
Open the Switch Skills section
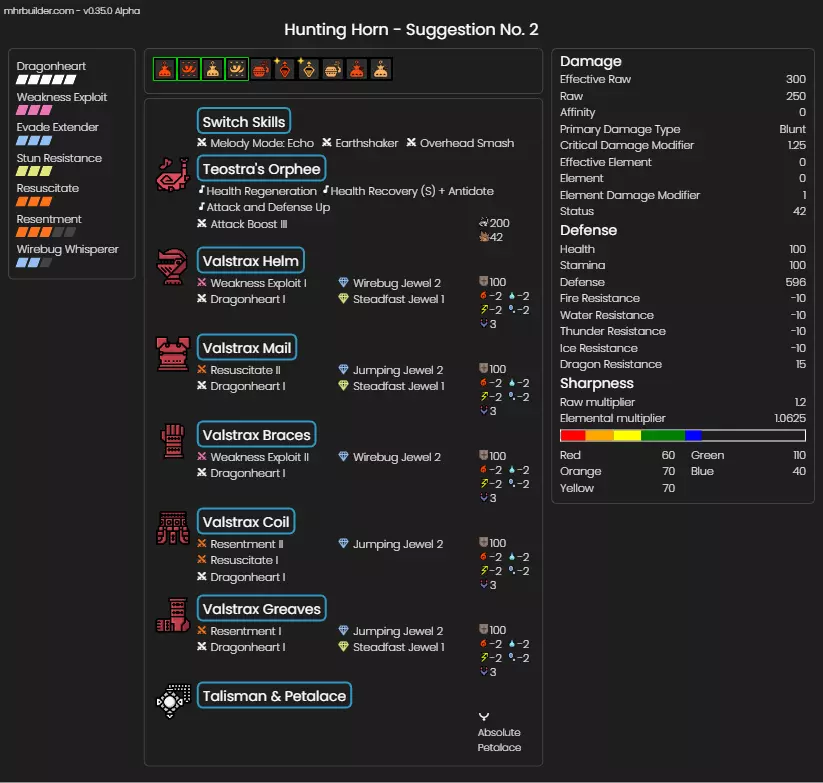(244, 121)
